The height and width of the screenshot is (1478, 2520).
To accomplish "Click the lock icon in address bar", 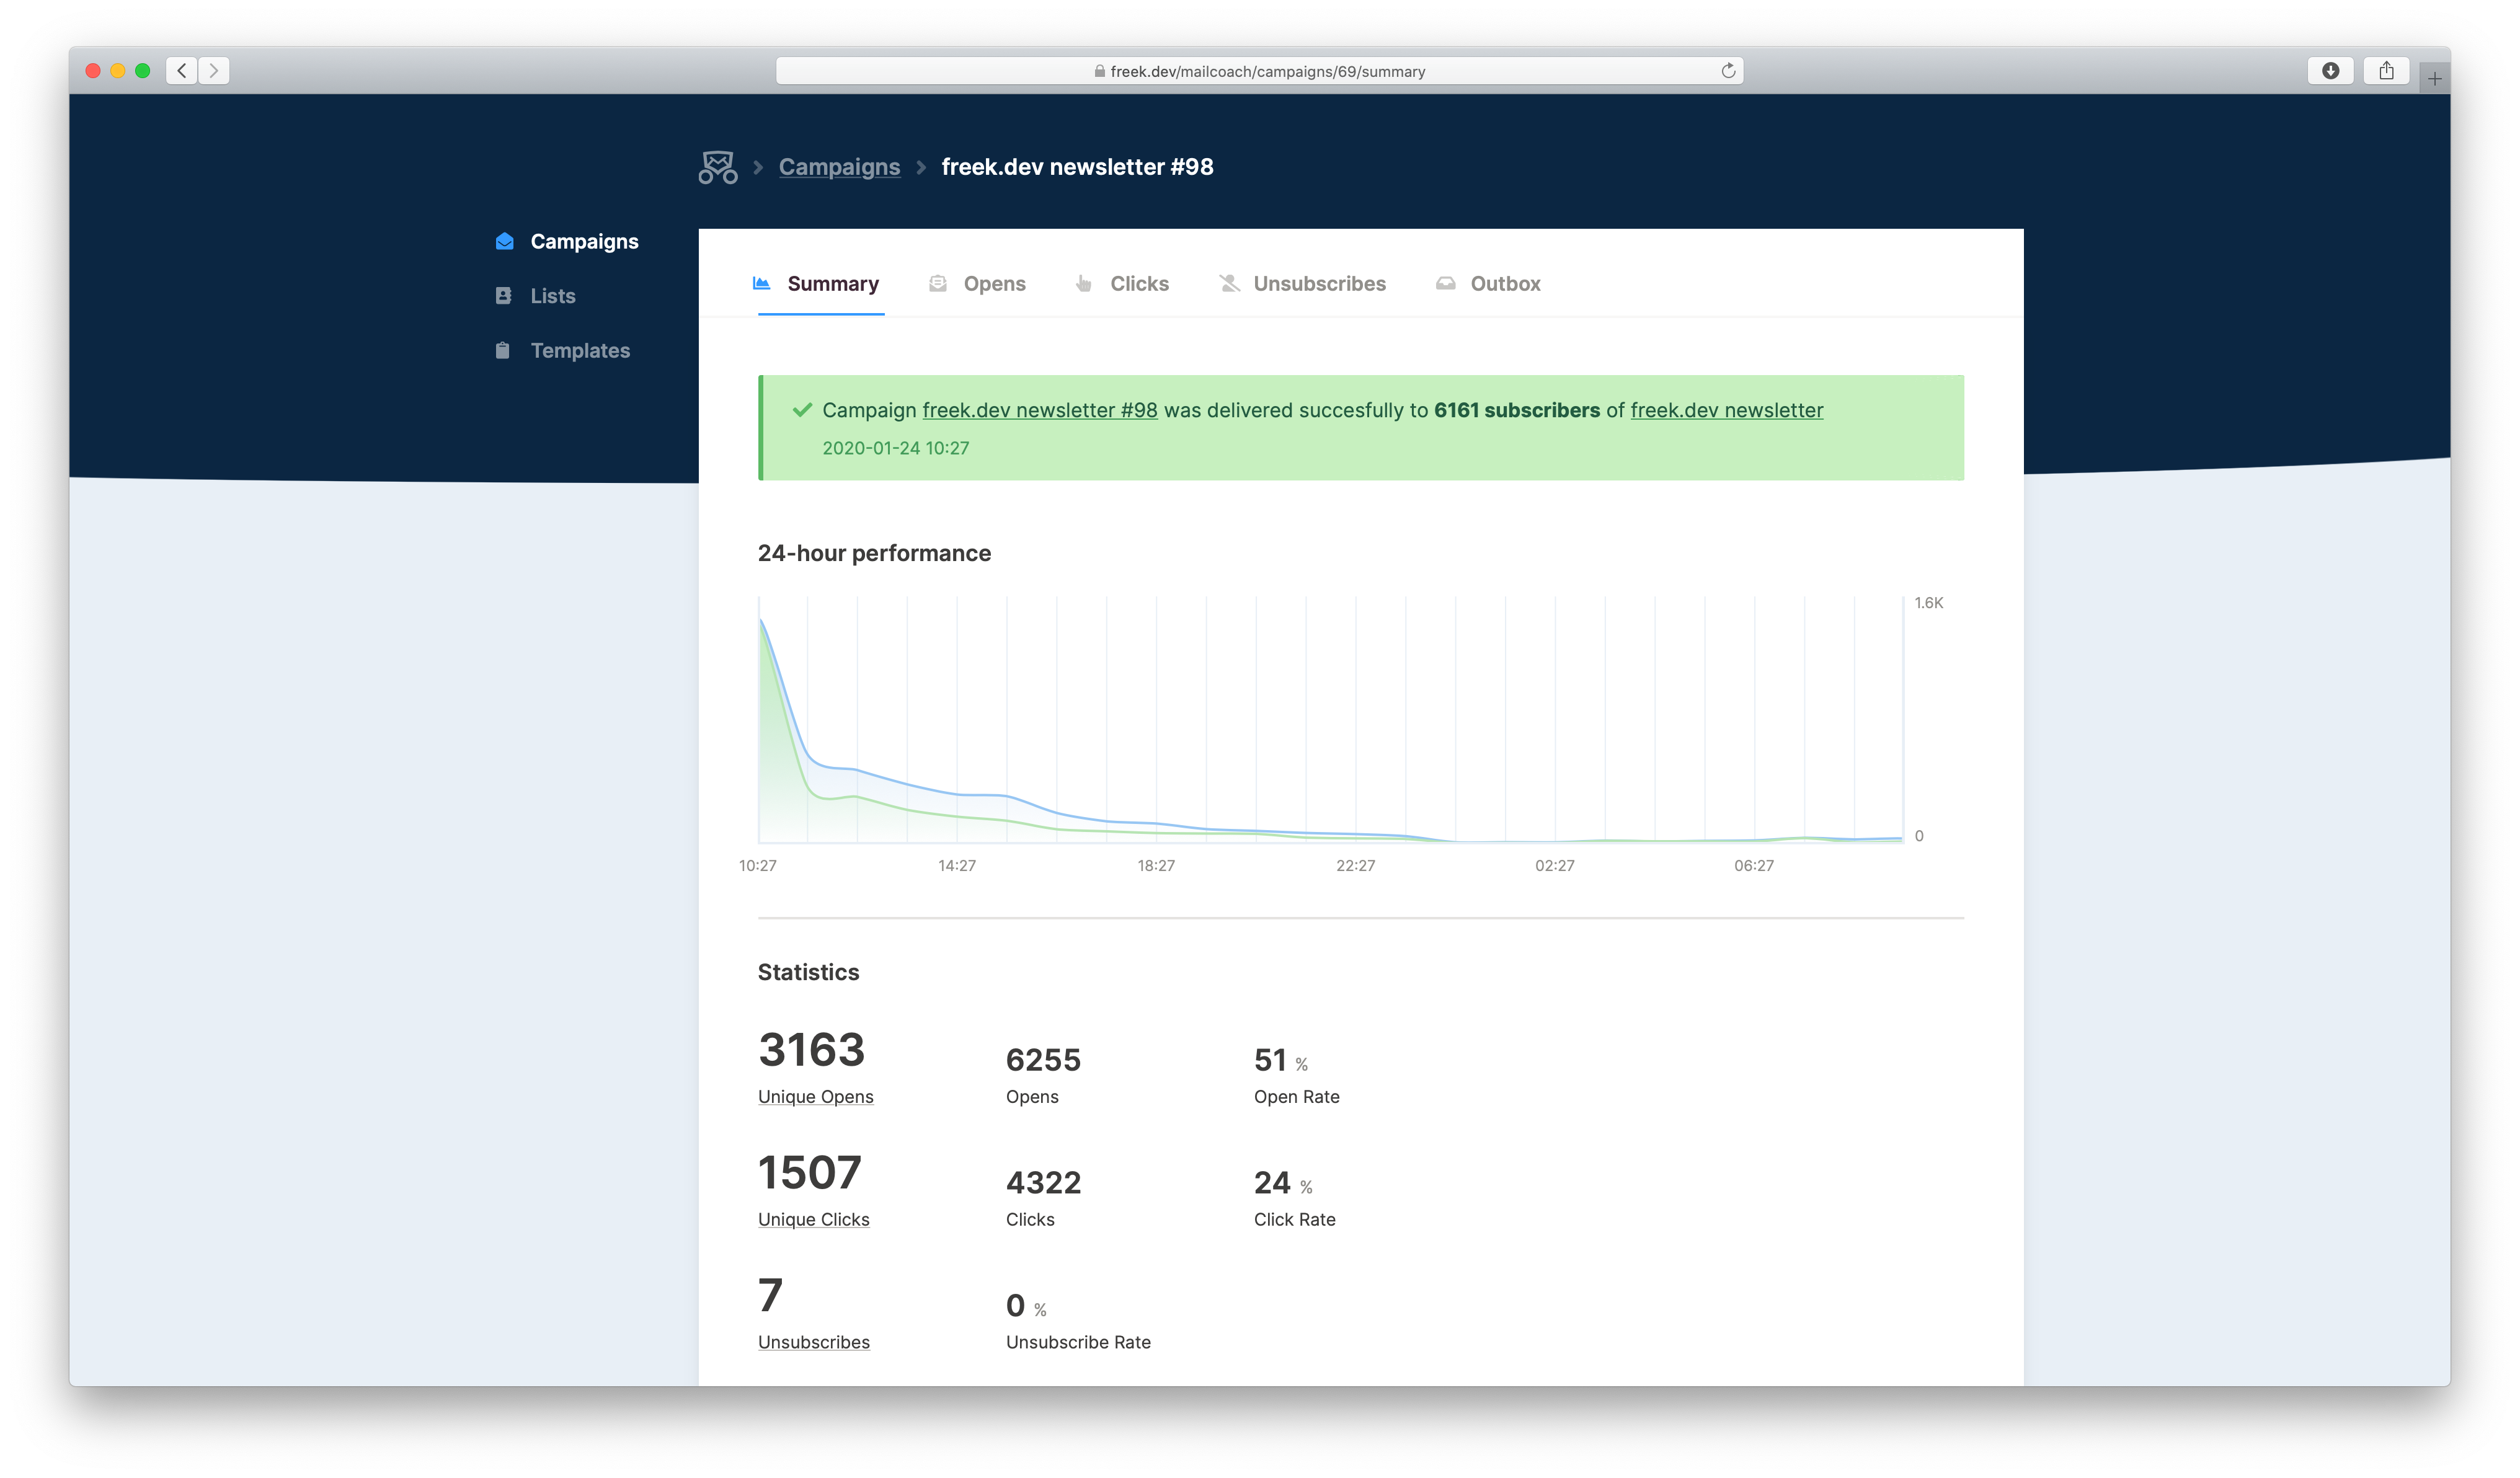I will click(x=1099, y=71).
